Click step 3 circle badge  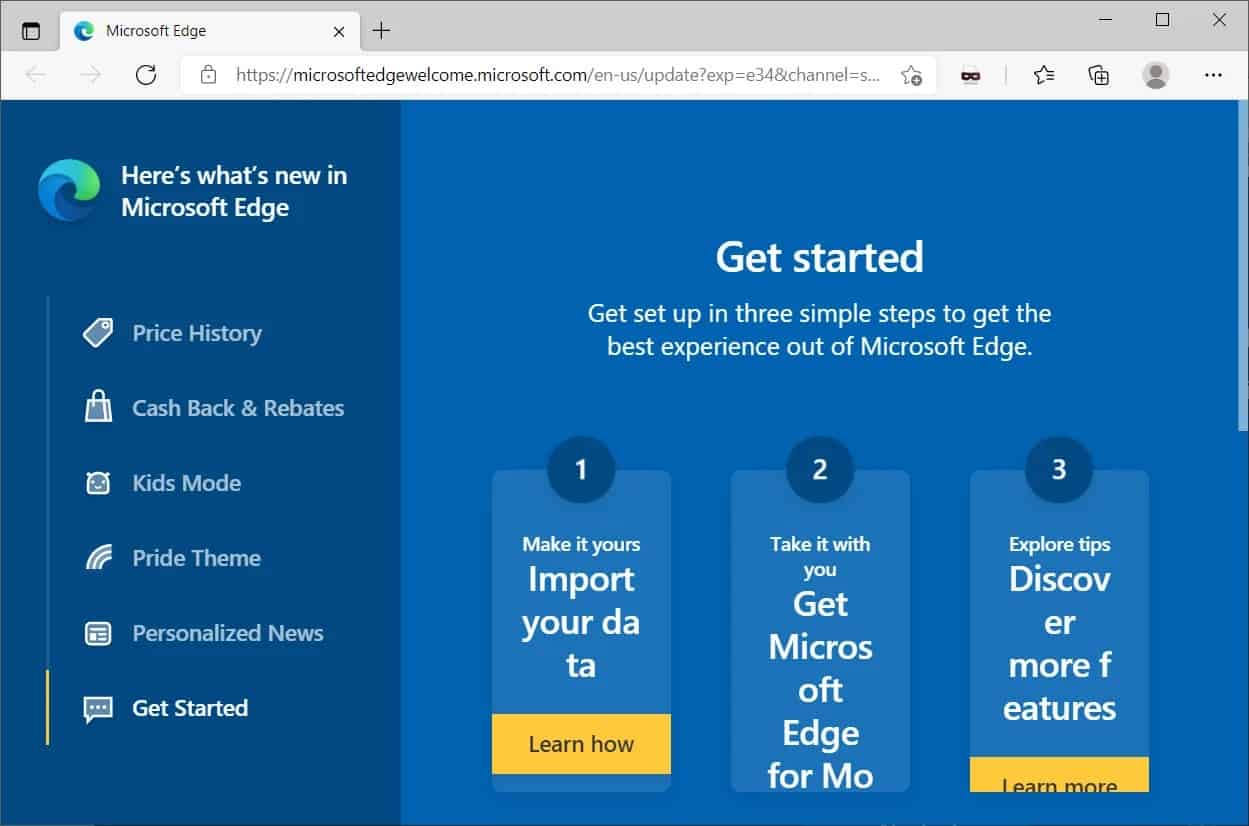pyautogui.click(x=1059, y=469)
